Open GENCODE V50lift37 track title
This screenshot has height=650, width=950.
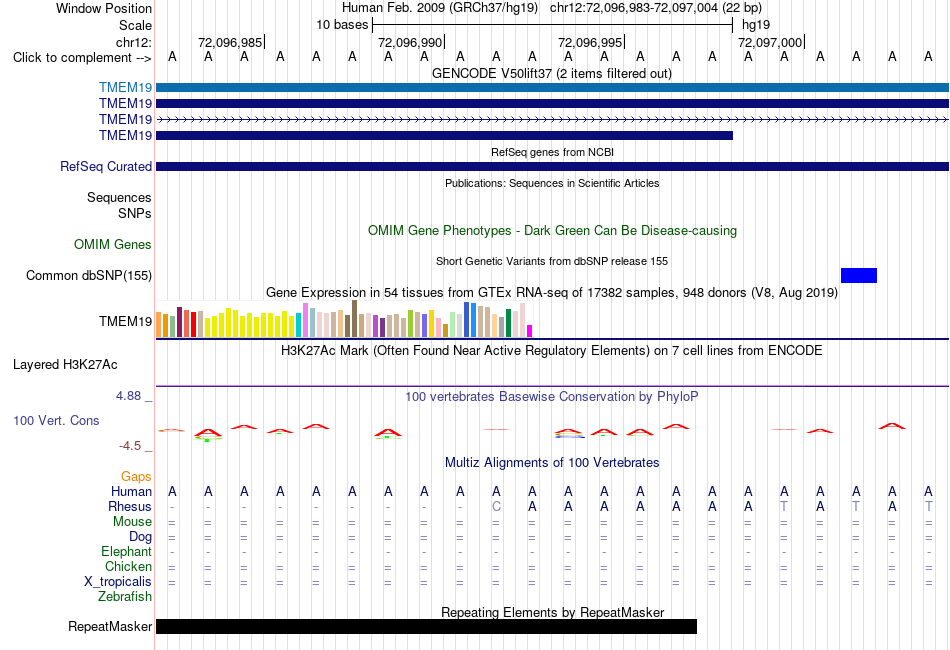[551, 73]
